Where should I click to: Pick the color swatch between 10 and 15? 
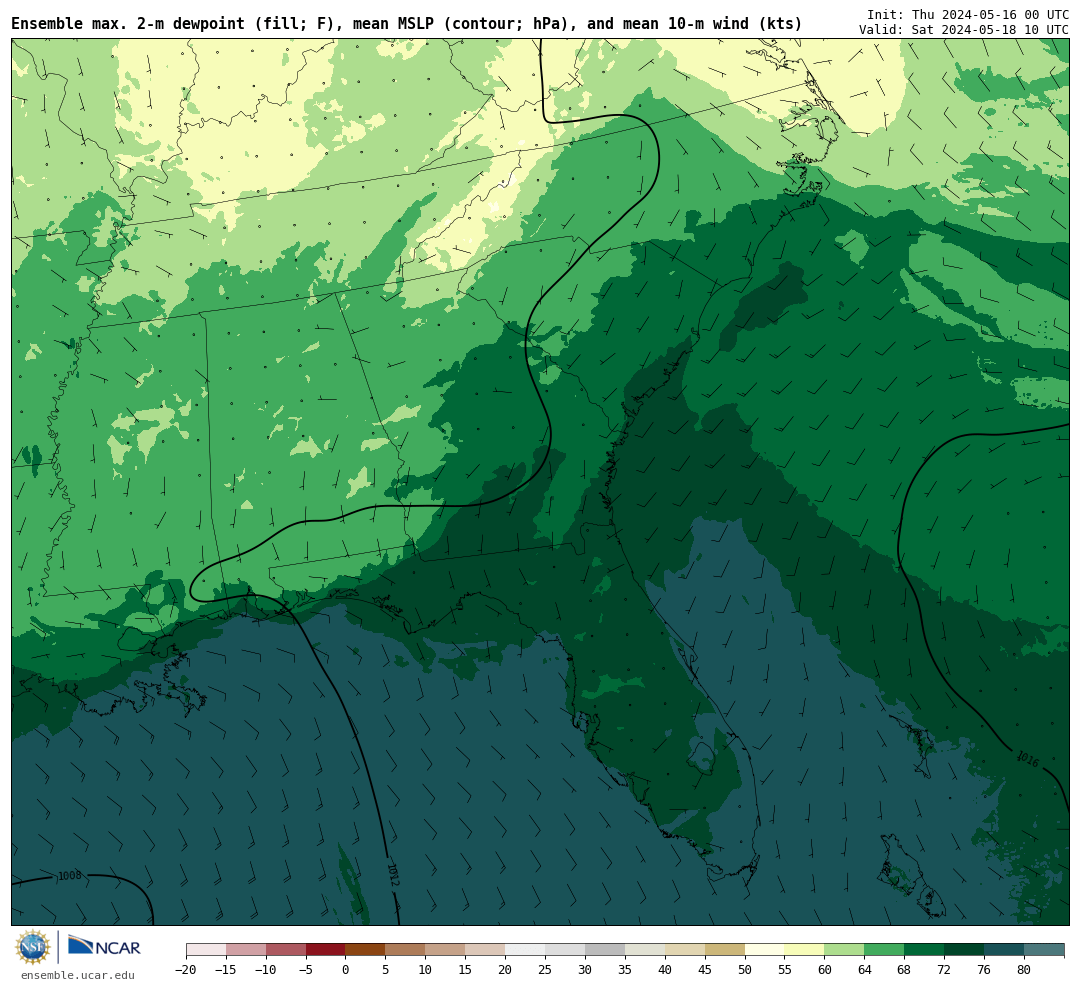(x=446, y=950)
